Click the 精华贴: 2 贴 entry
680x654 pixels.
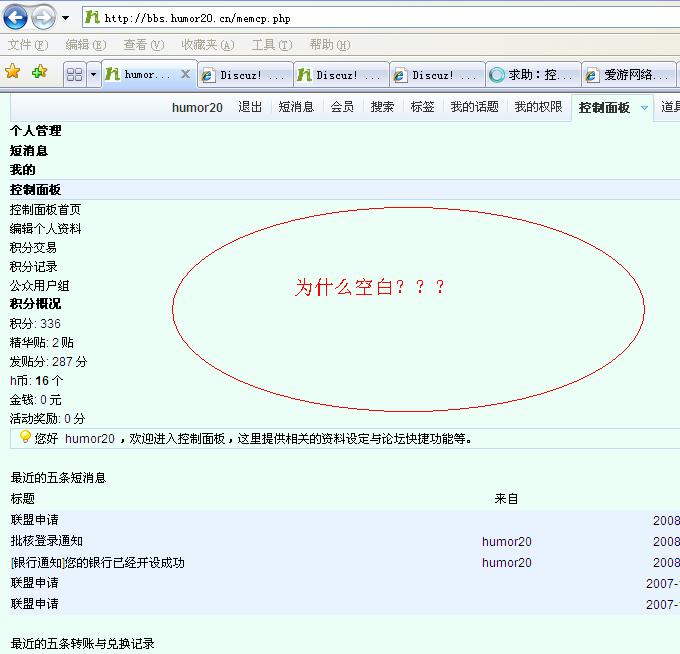(42, 343)
